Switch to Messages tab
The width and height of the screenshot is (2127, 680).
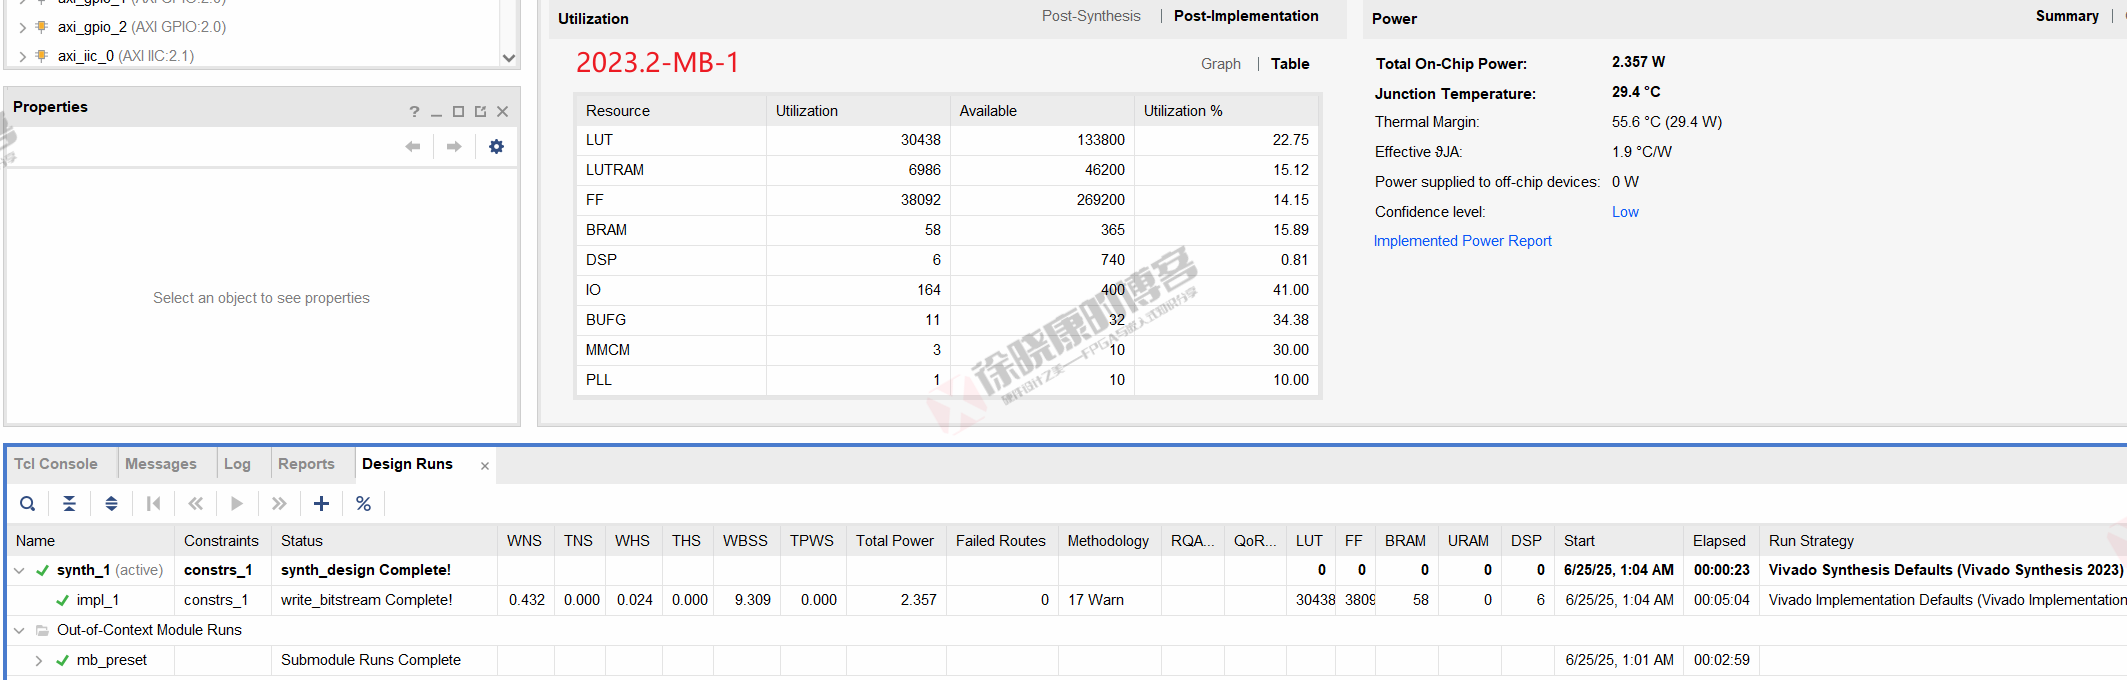(161, 464)
